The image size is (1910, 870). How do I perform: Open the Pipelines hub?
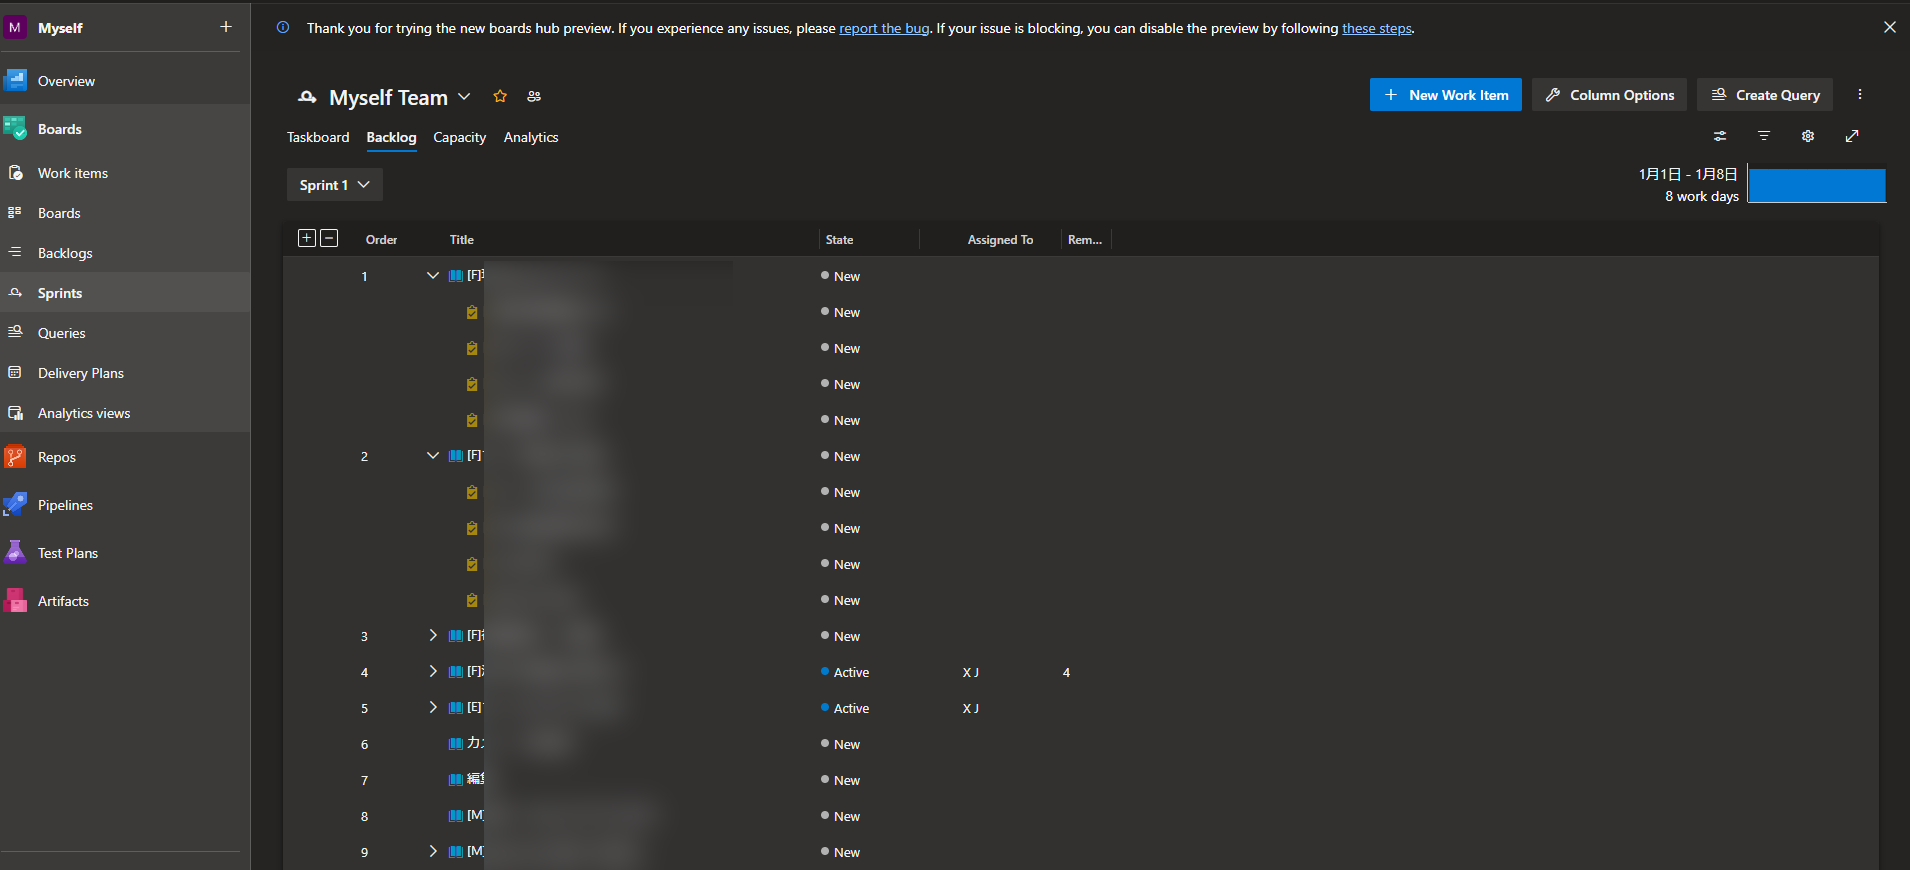(x=125, y=505)
